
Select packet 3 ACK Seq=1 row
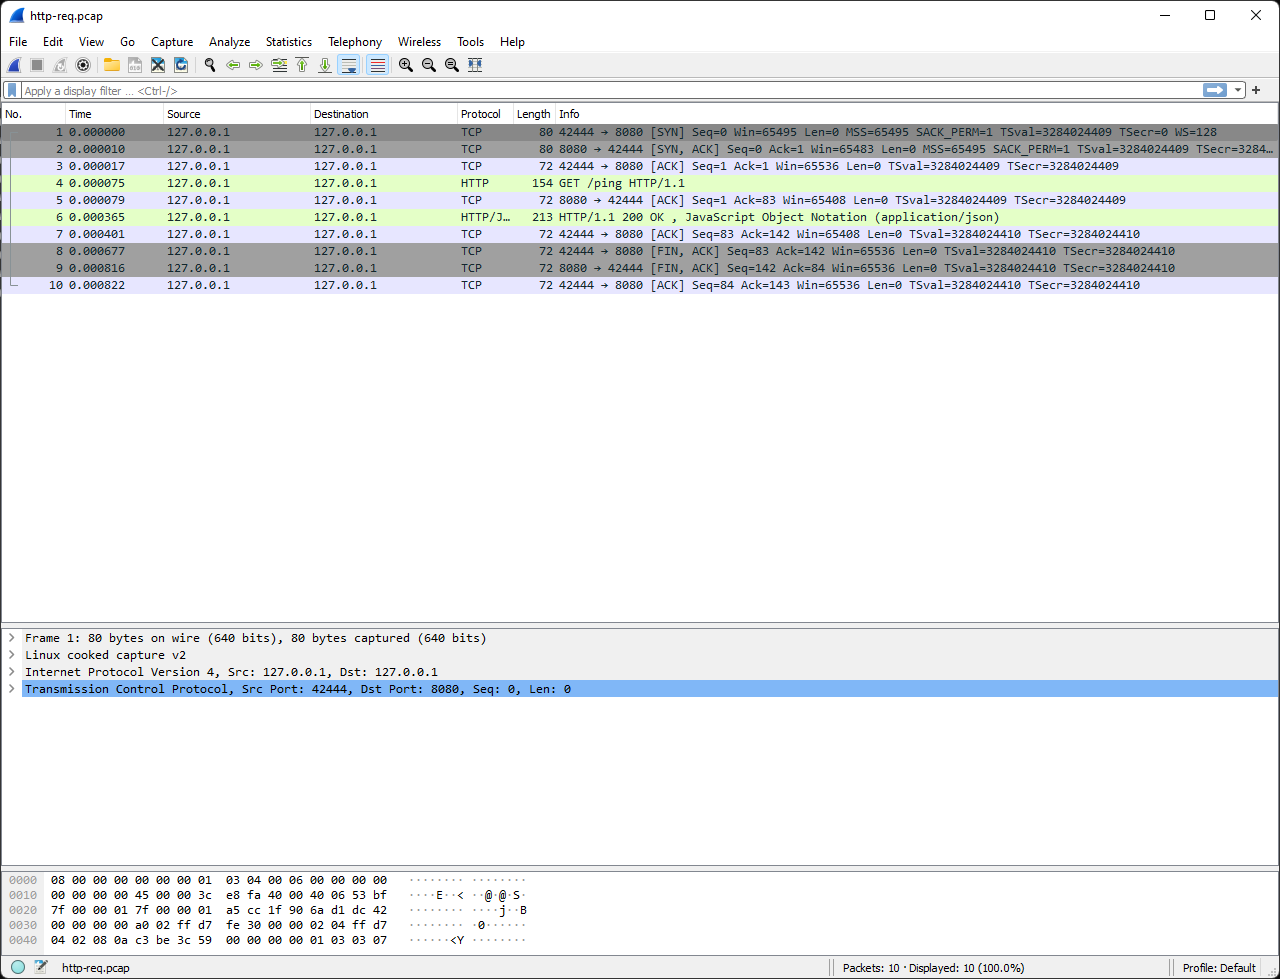pos(640,166)
